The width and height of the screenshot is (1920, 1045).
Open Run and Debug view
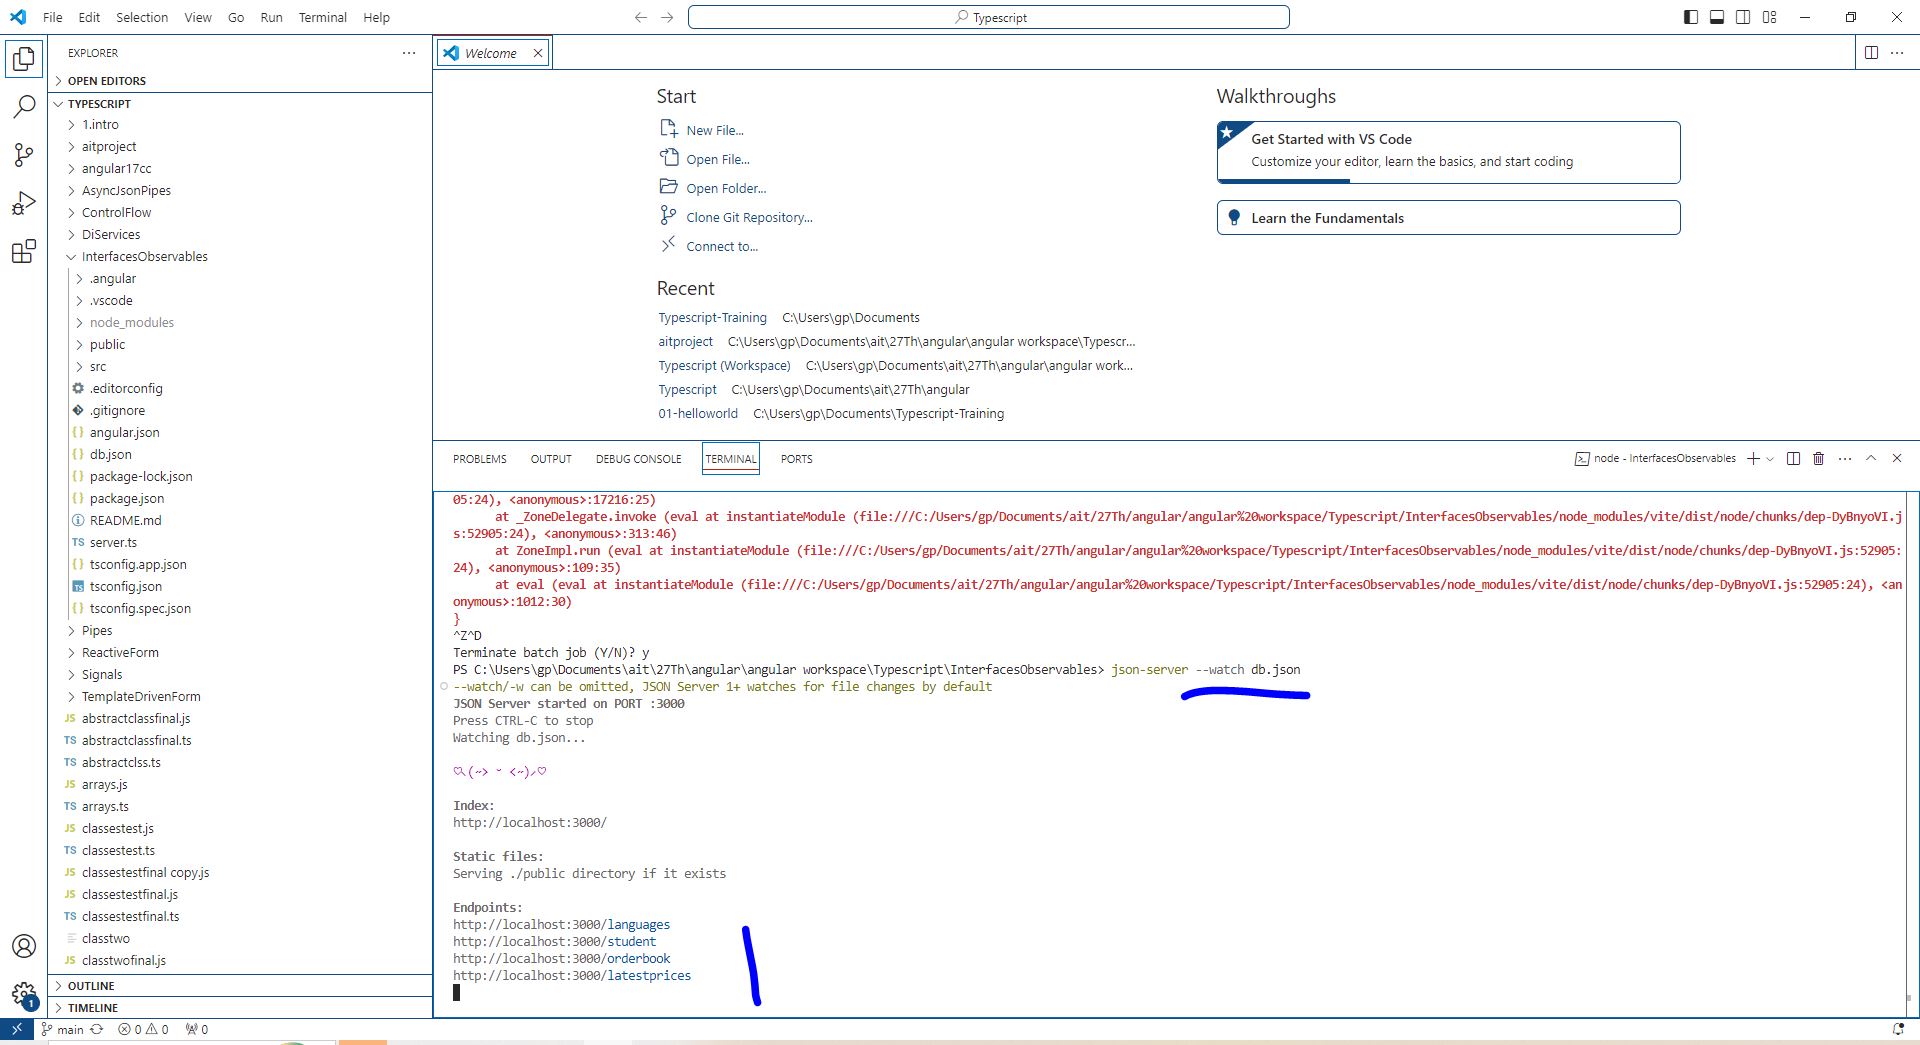[x=24, y=203]
